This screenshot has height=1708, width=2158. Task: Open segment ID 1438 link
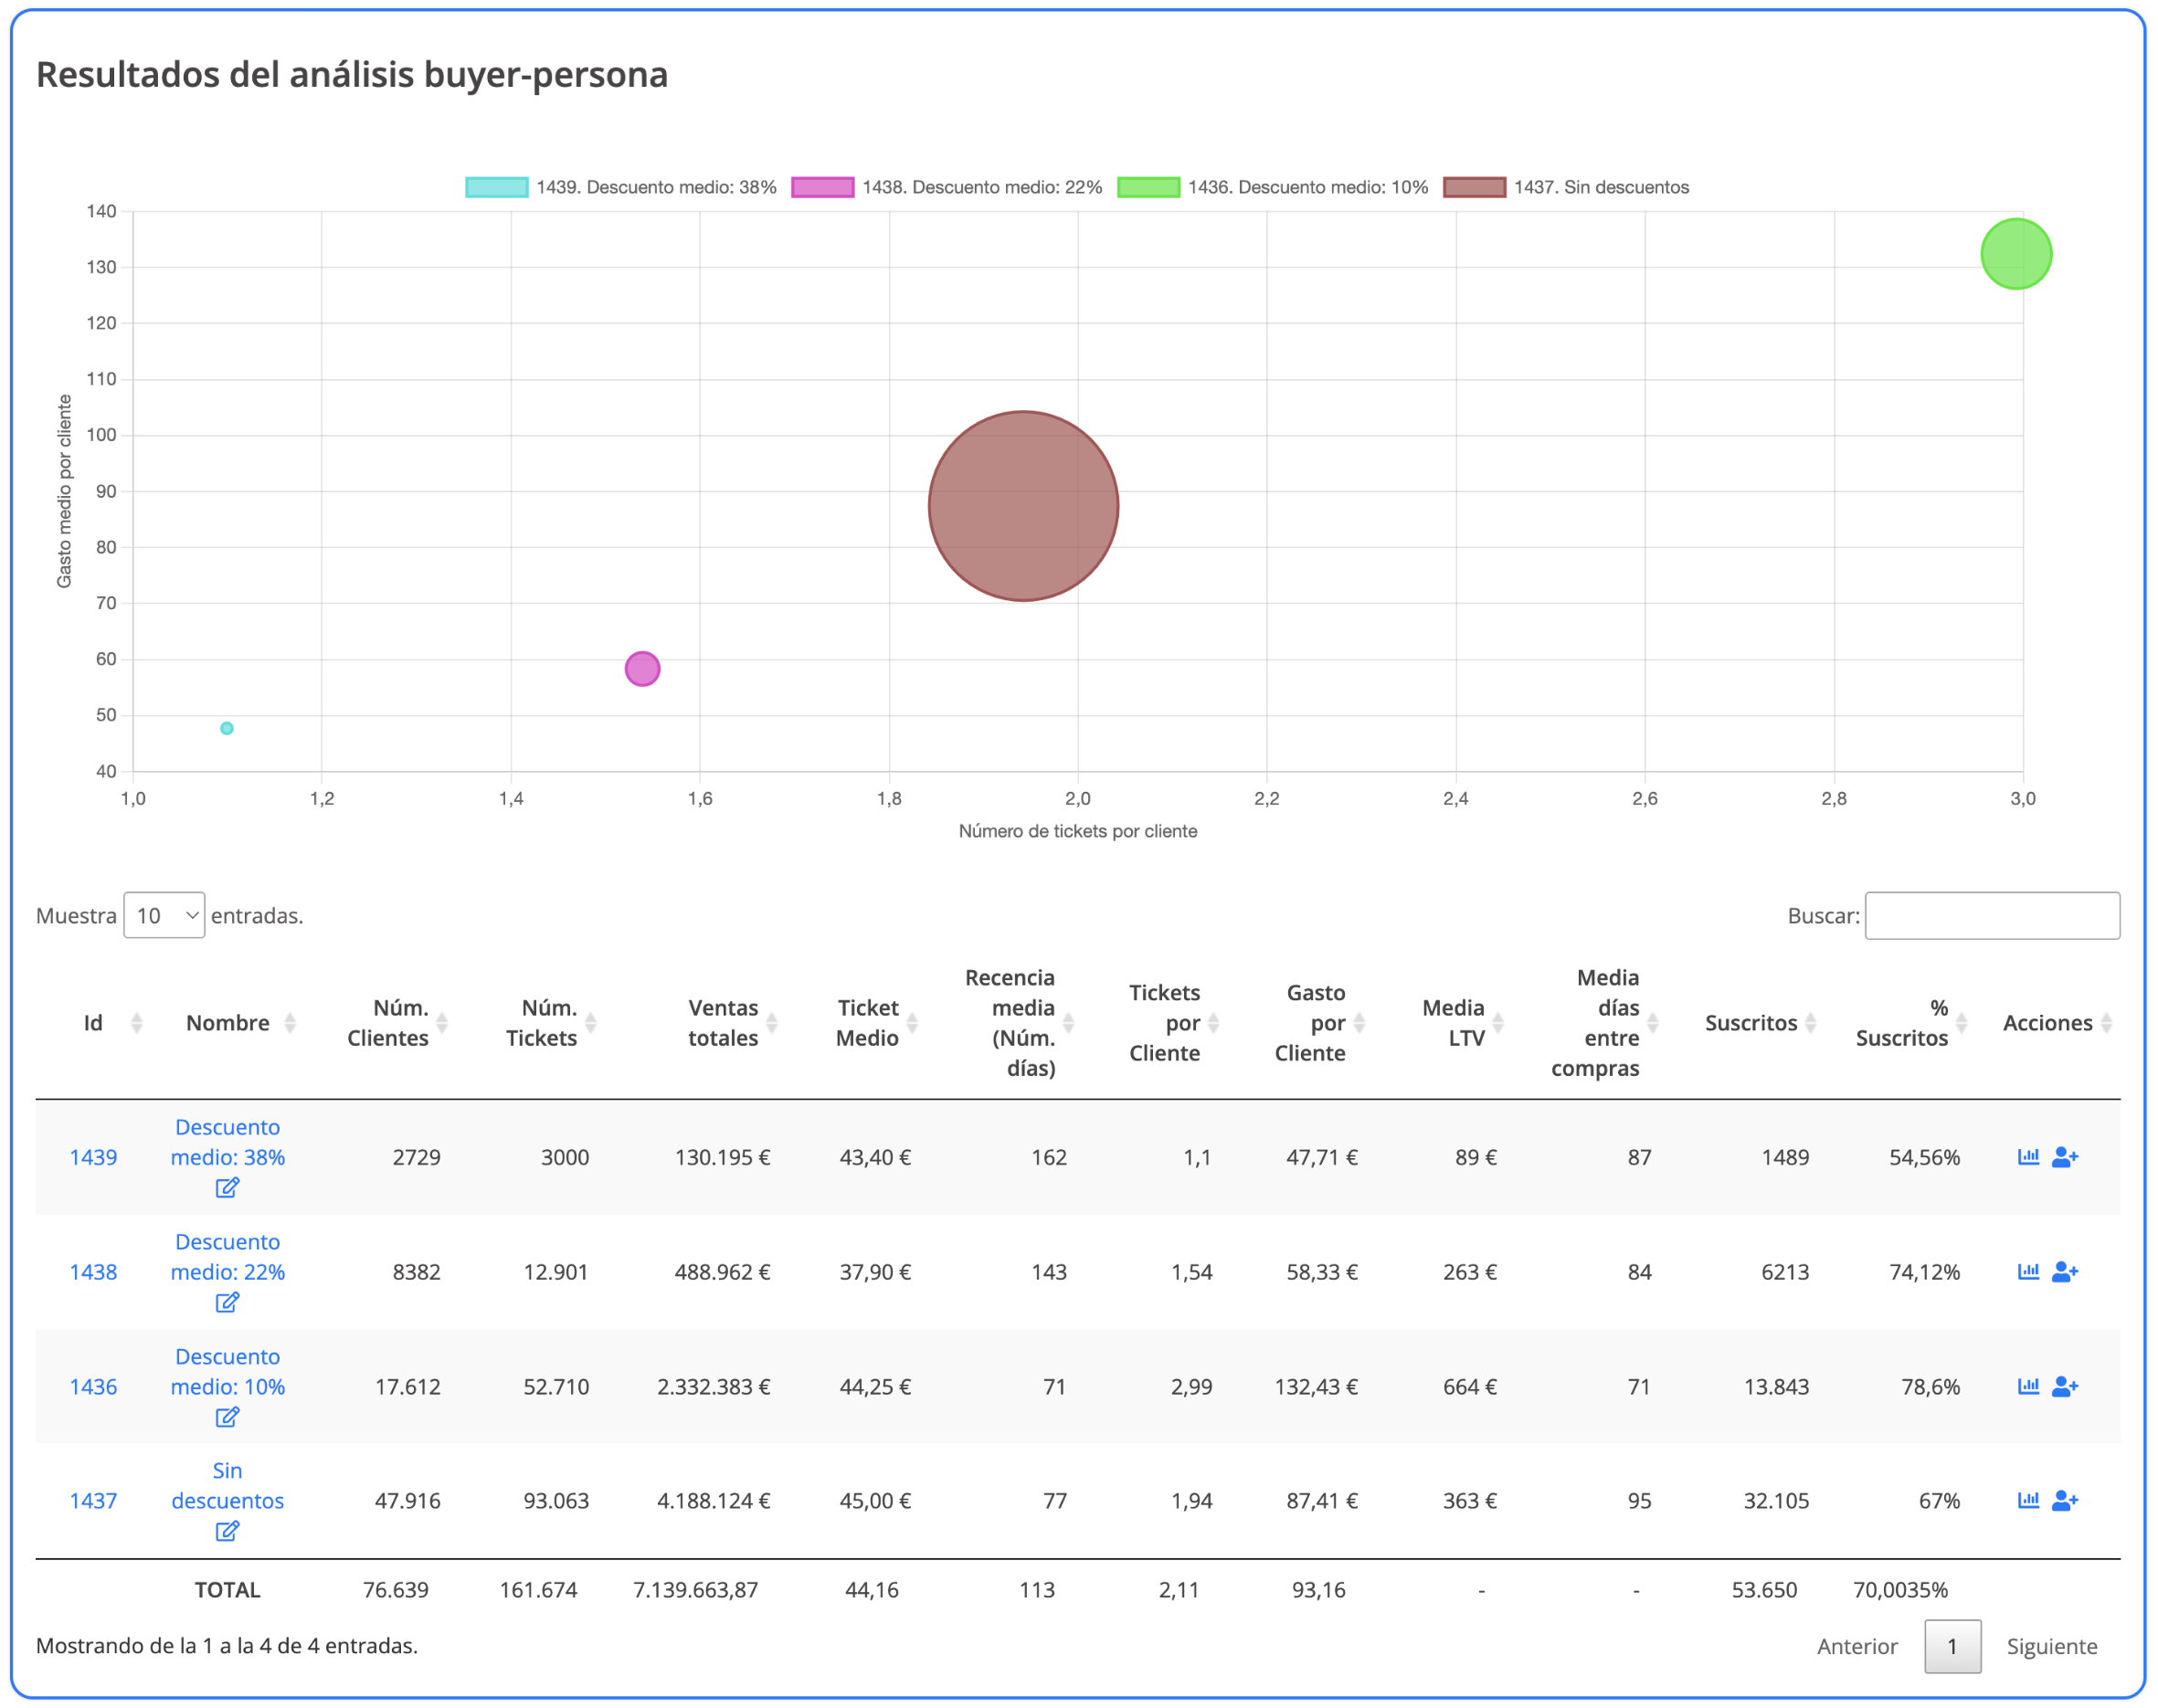(93, 1272)
